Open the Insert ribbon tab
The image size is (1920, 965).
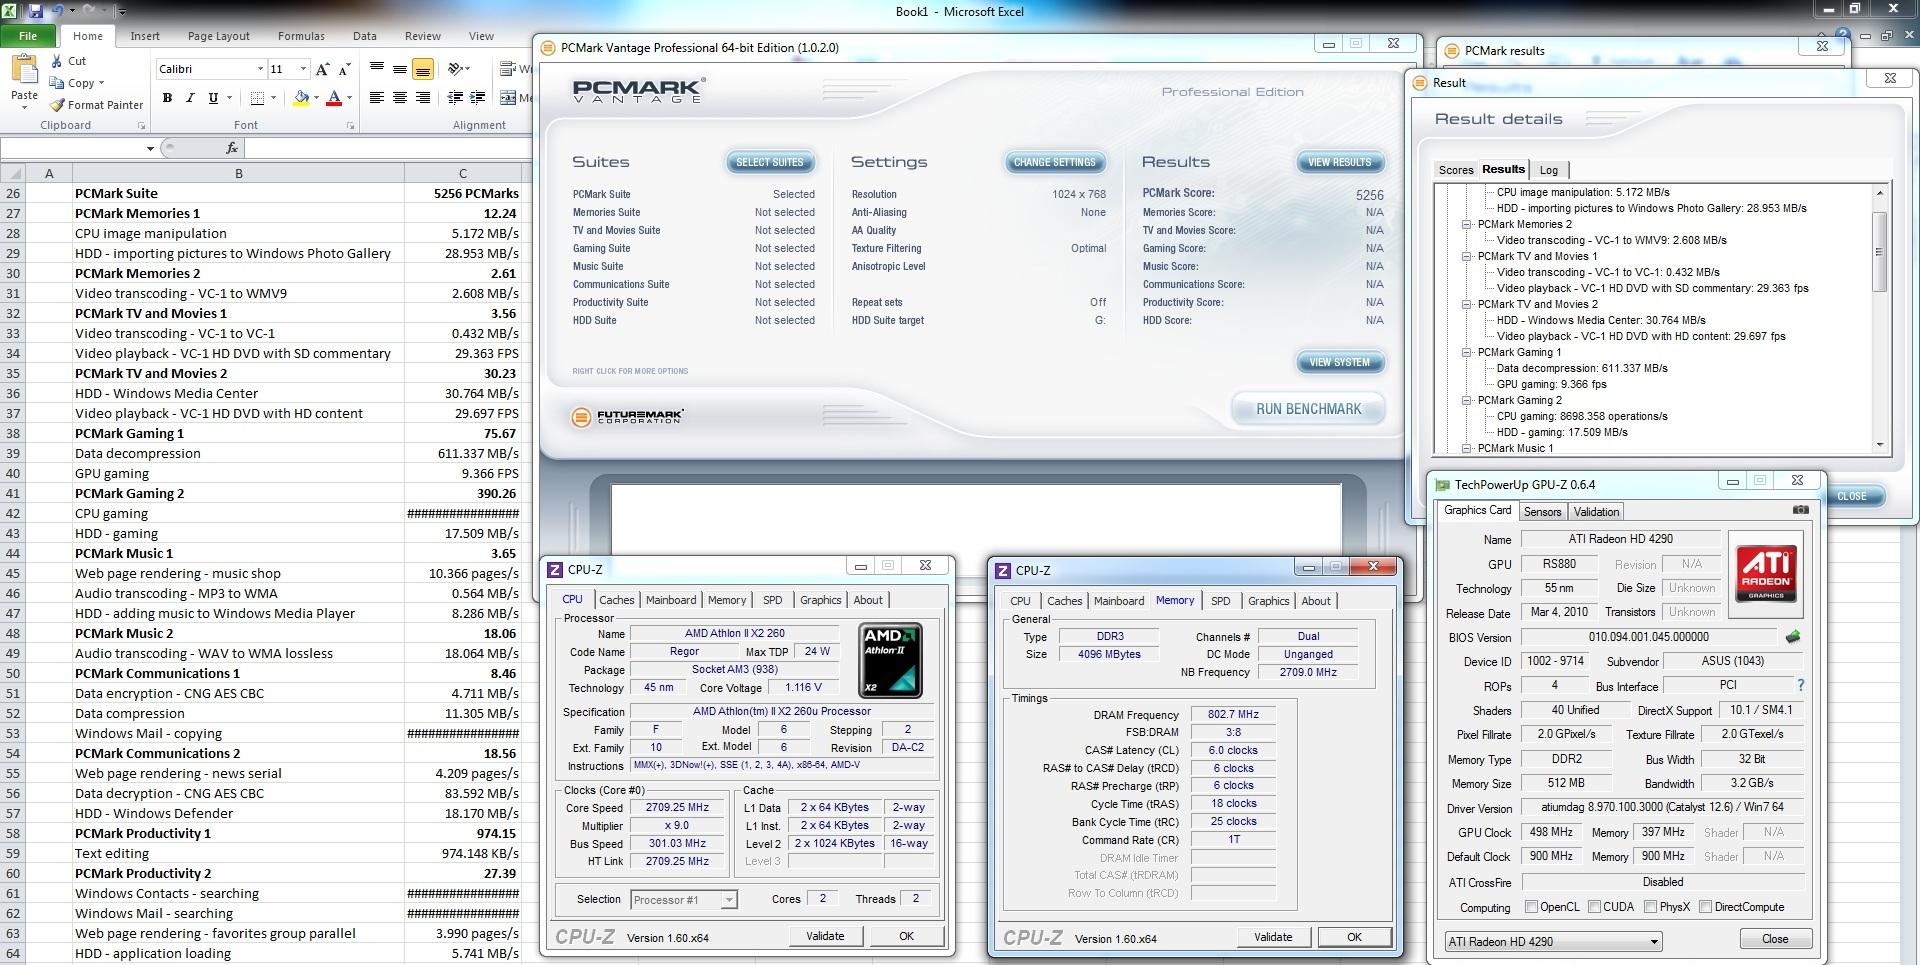144,36
